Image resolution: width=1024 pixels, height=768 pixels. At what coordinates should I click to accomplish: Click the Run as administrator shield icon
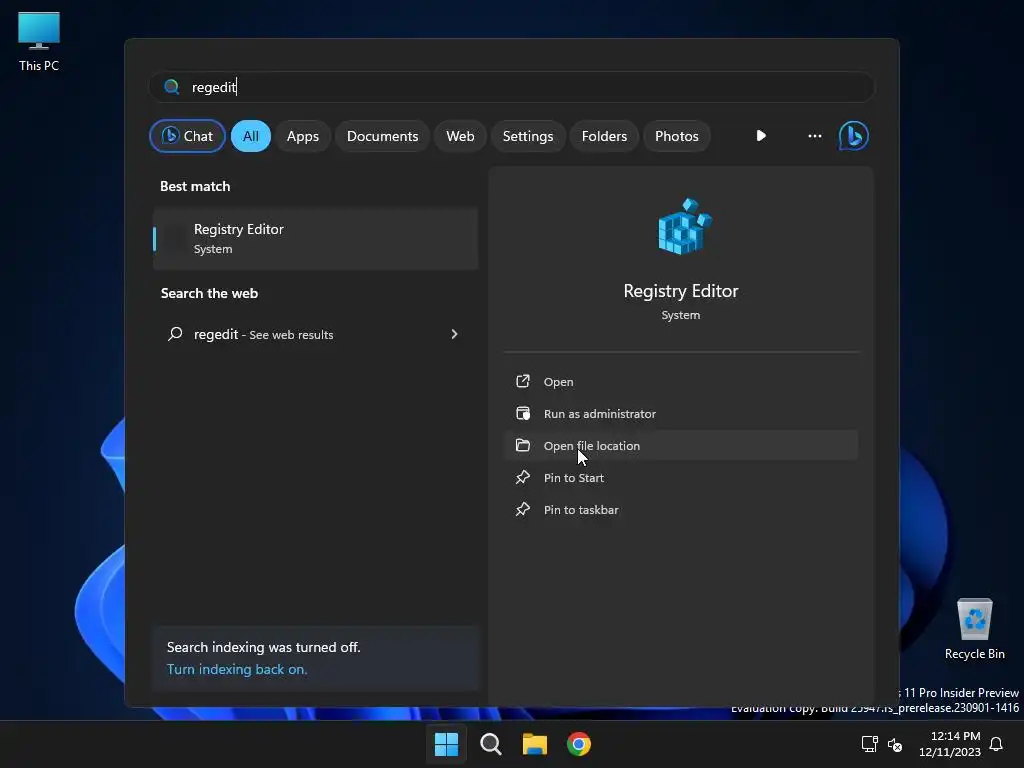(x=522, y=413)
